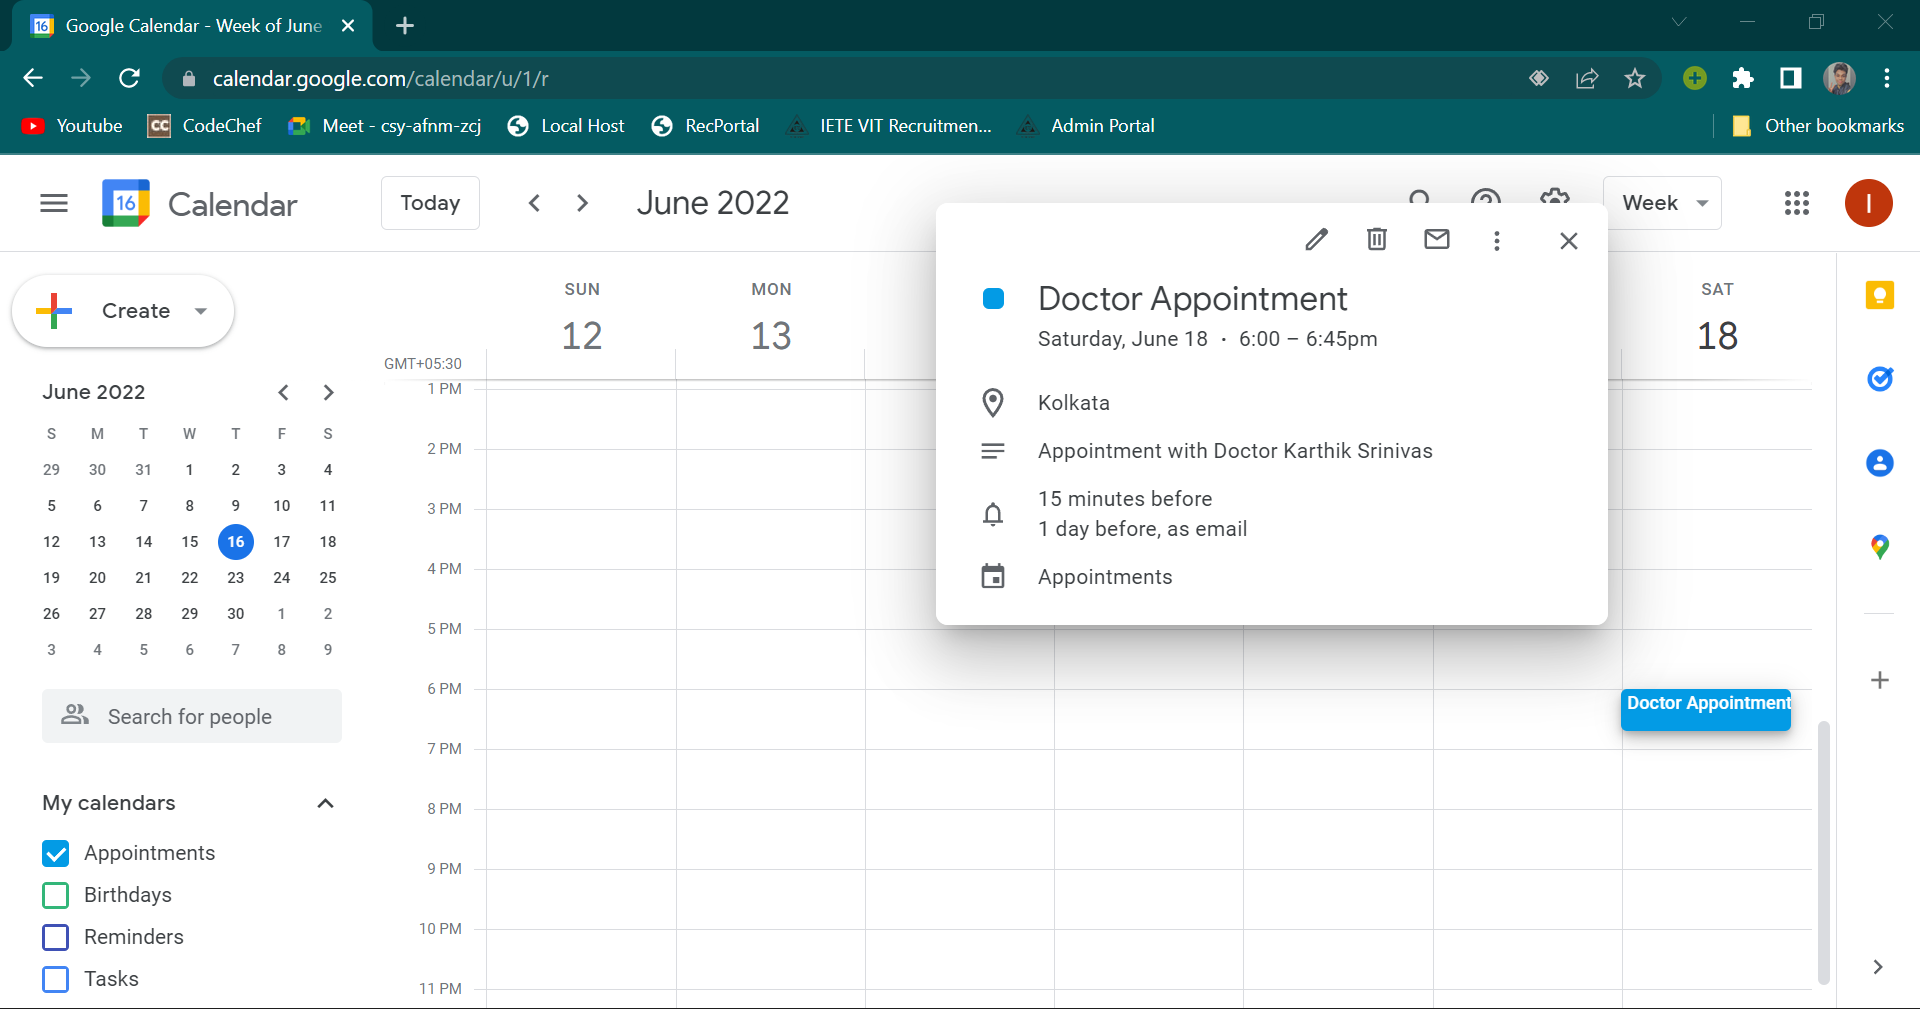1920x1009 pixels.
Task: Open Google Maps from the side panel
Action: (1880, 547)
